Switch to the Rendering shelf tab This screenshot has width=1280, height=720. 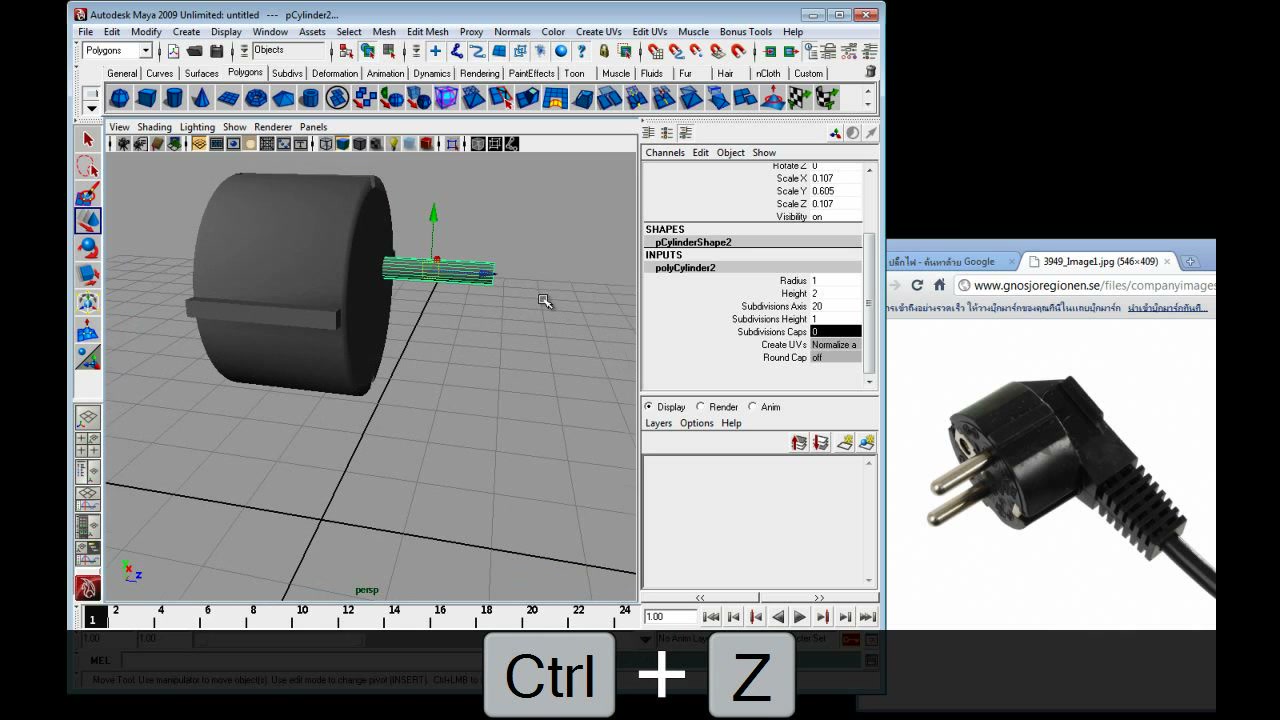point(480,73)
